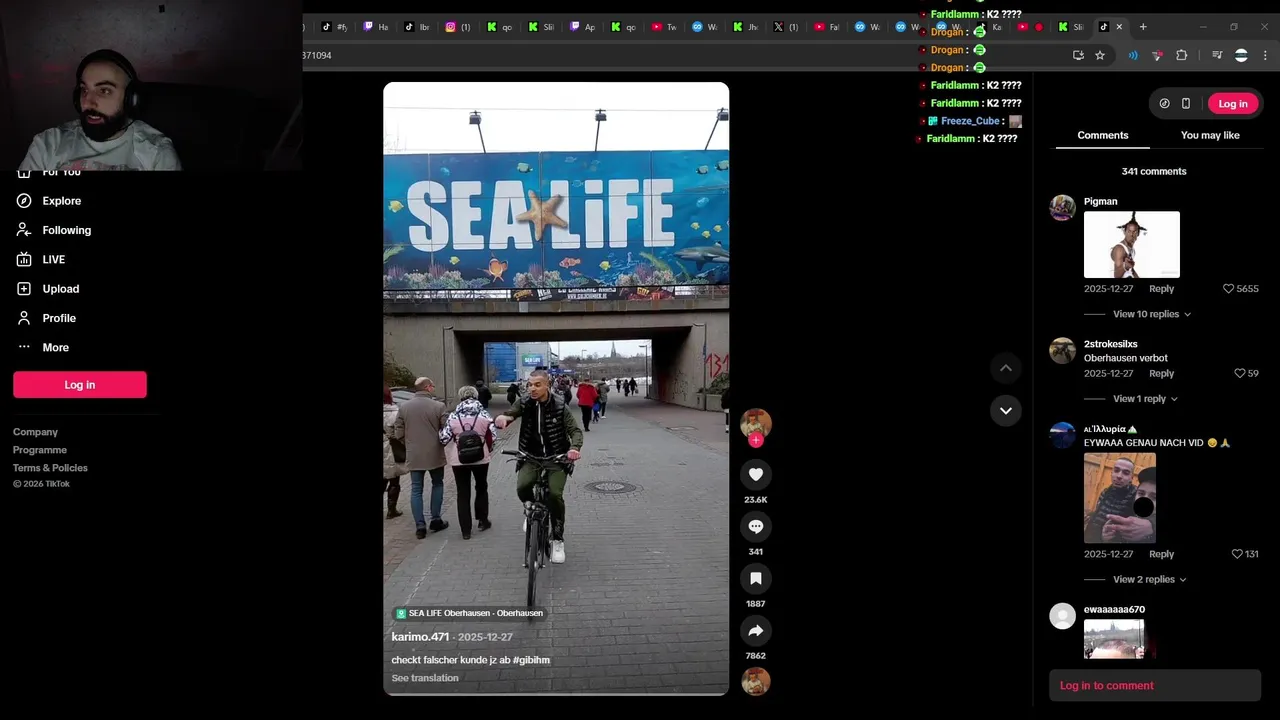Image resolution: width=1280 pixels, height=720 pixels.
Task: Like the video with the heart icon
Action: click(756, 474)
